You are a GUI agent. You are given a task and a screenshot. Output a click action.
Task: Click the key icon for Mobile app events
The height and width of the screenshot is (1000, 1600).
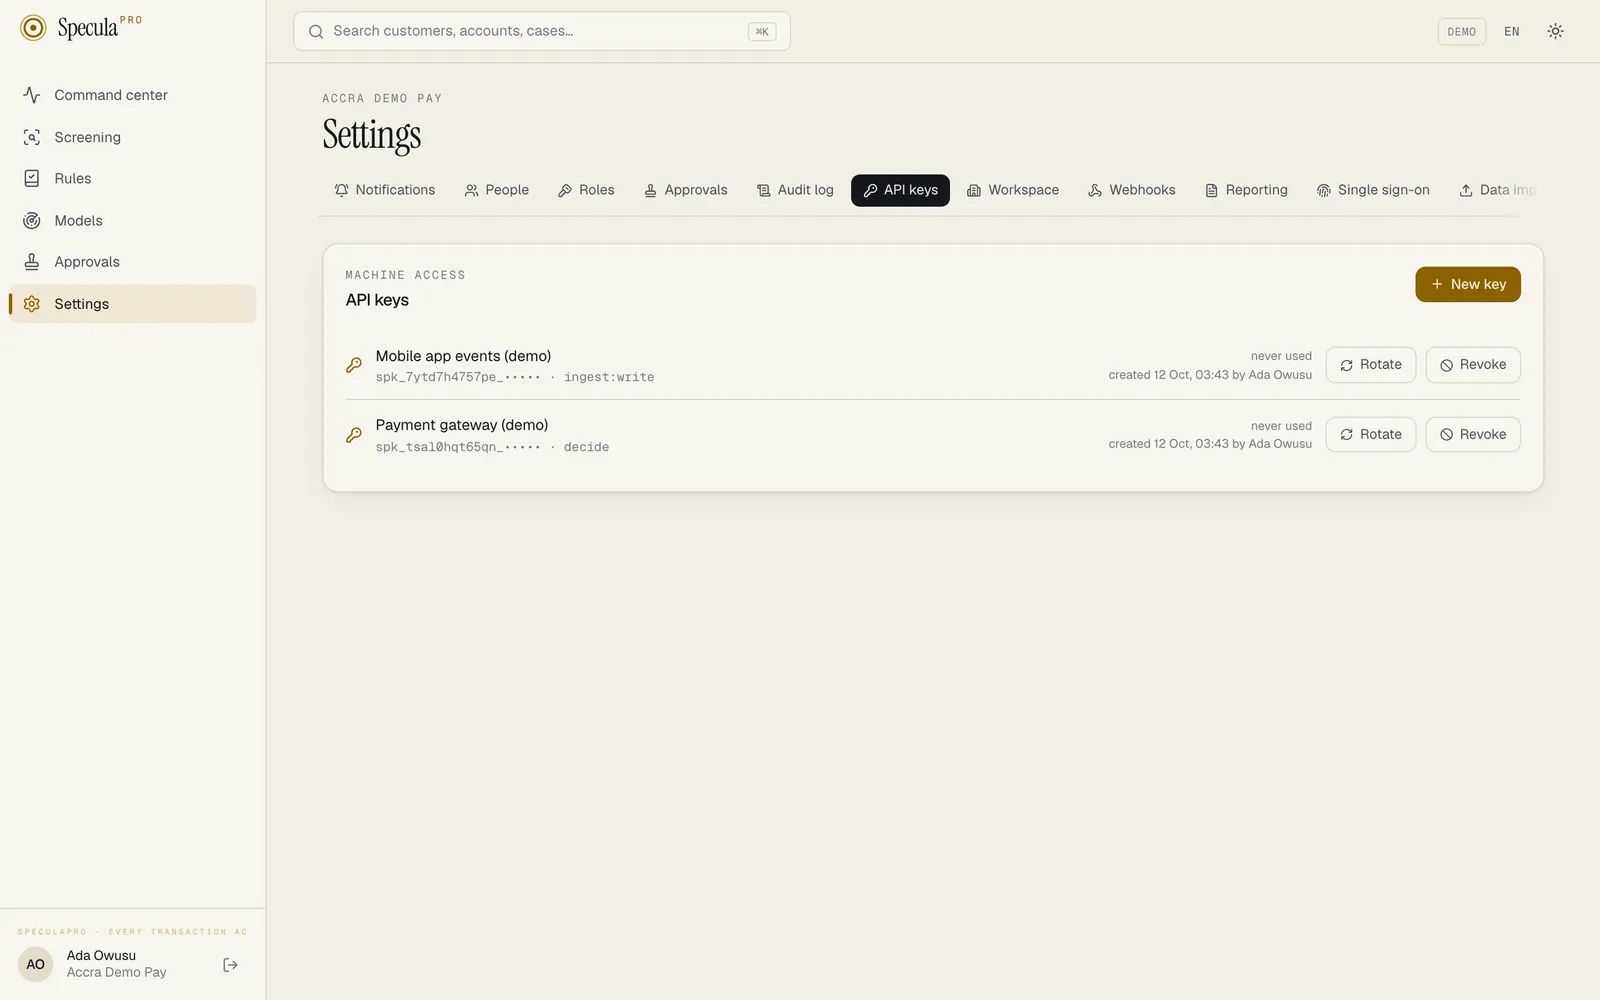point(354,365)
